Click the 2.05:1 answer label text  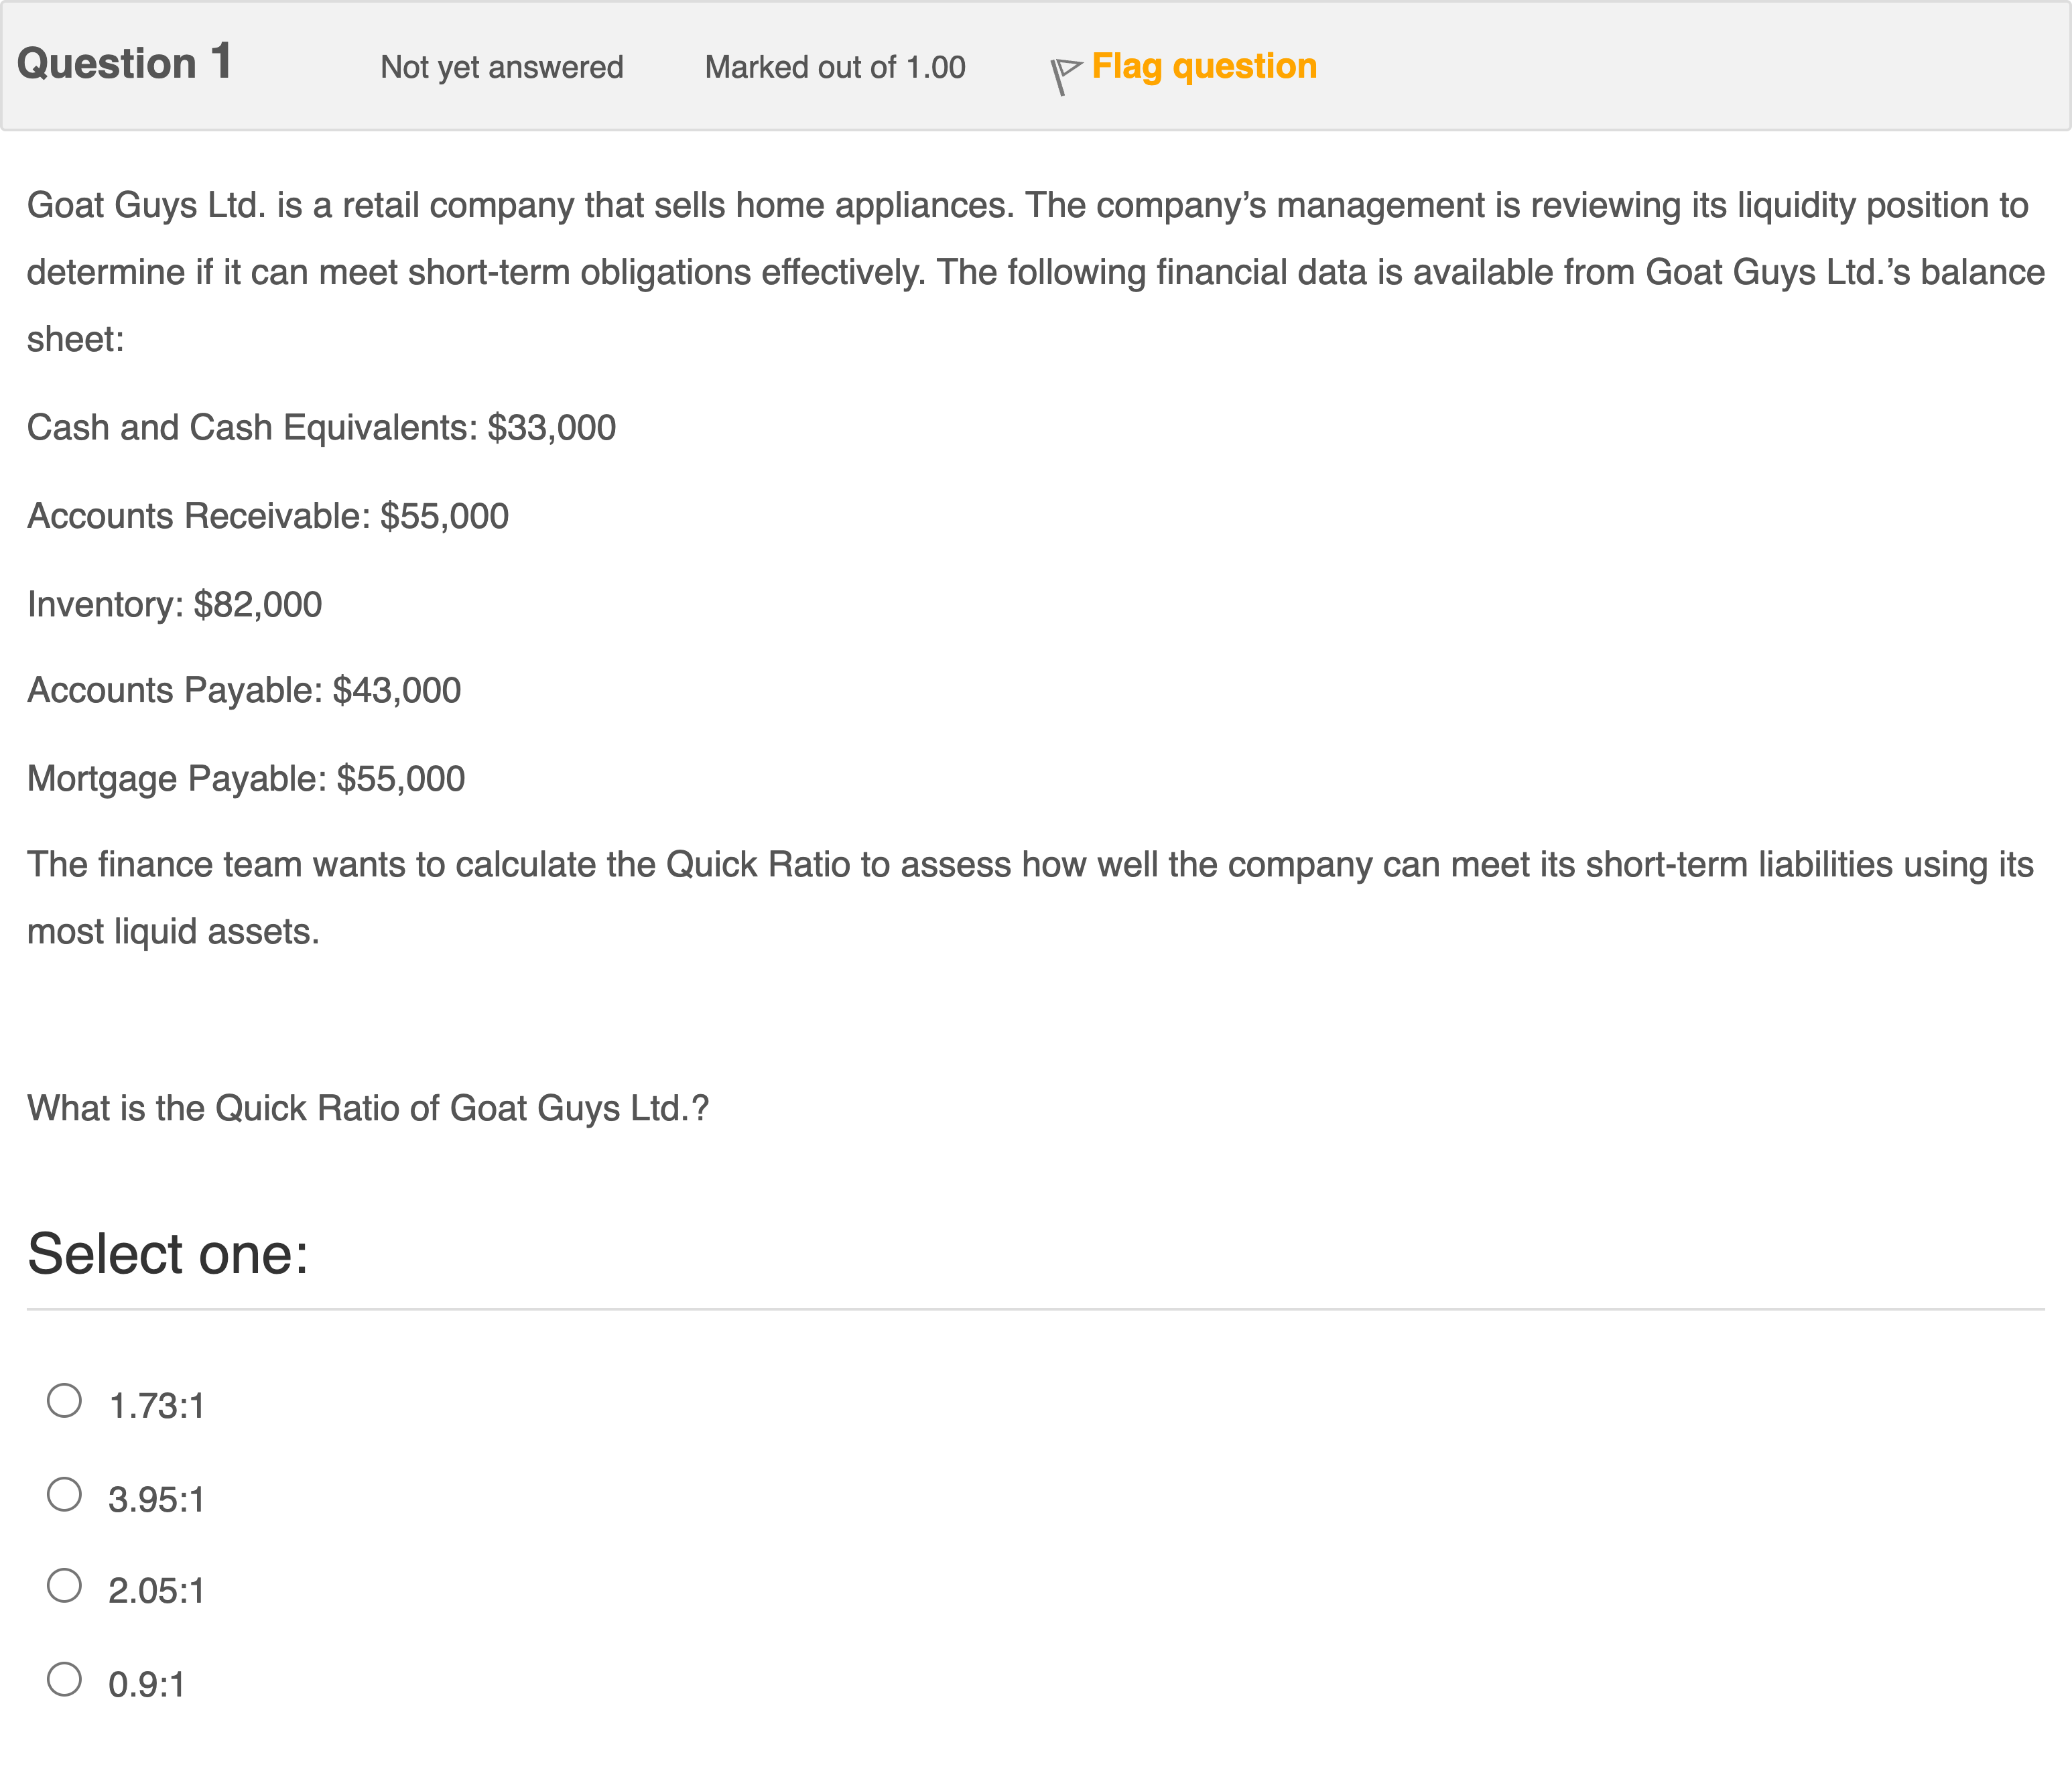pos(157,1591)
